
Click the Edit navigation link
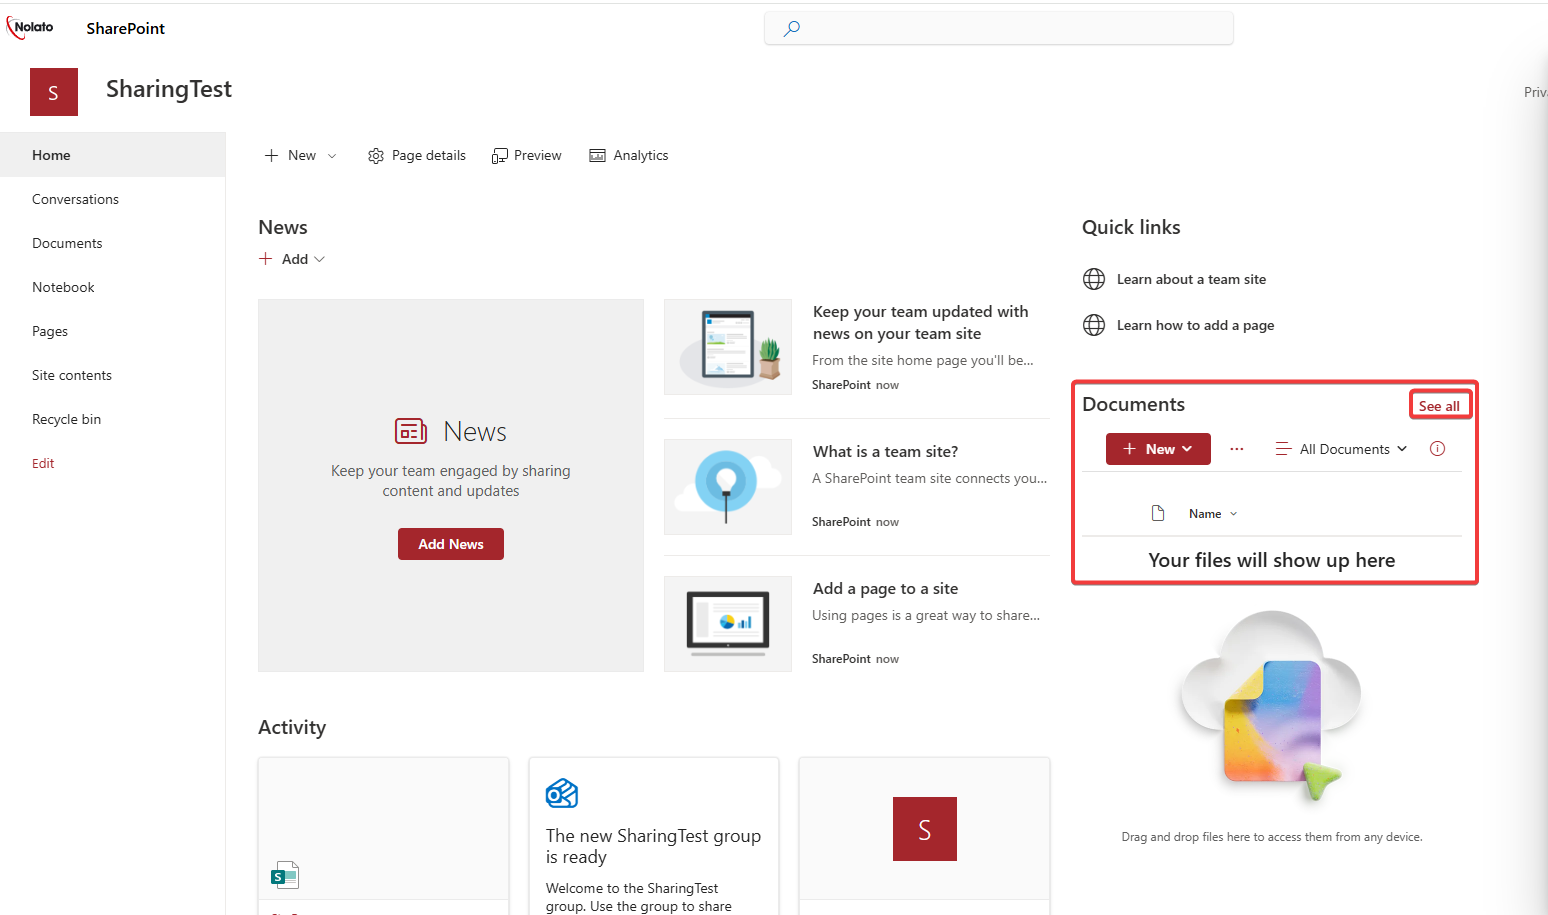coord(43,463)
